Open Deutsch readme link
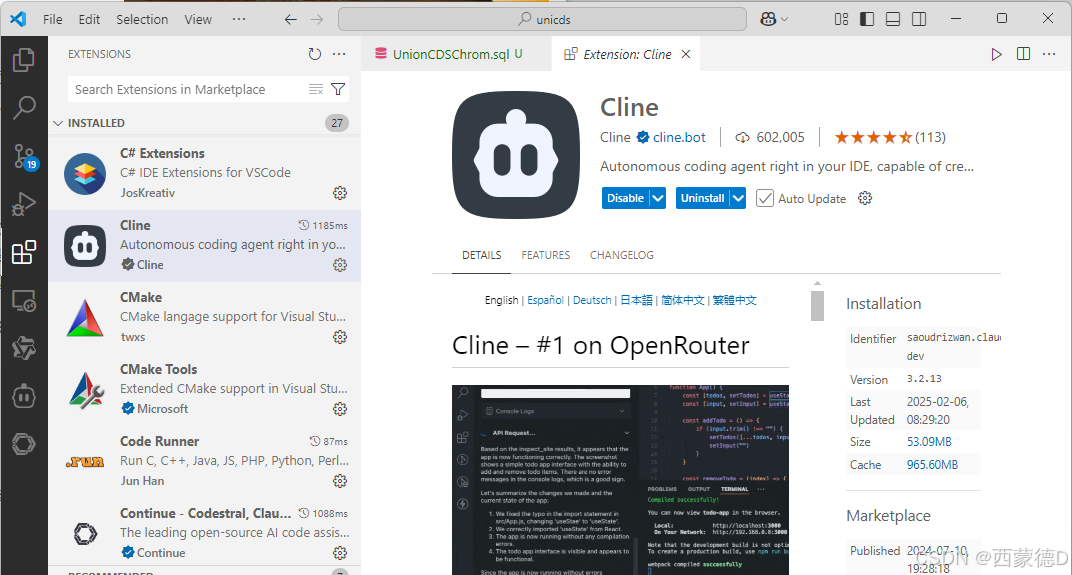This screenshot has height=575, width=1072. pos(592,300)
